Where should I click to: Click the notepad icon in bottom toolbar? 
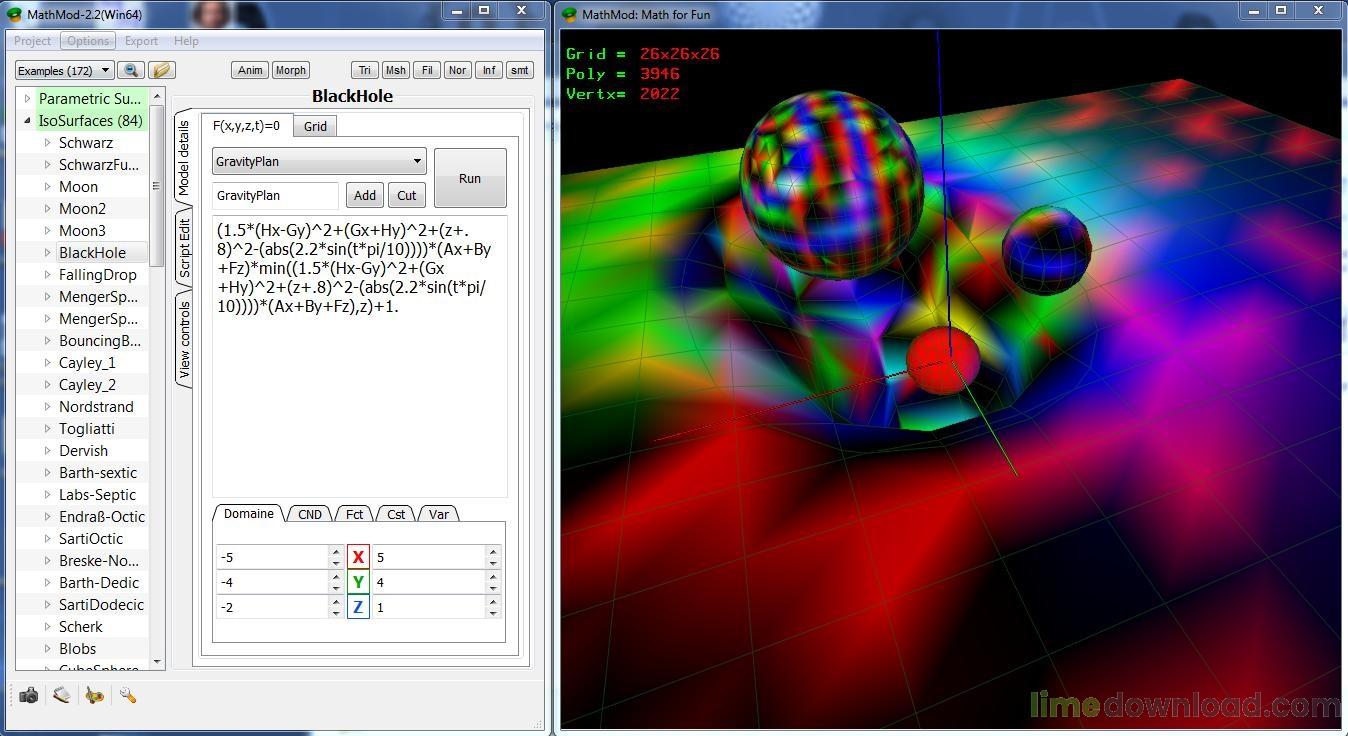[x=62, y=695]
